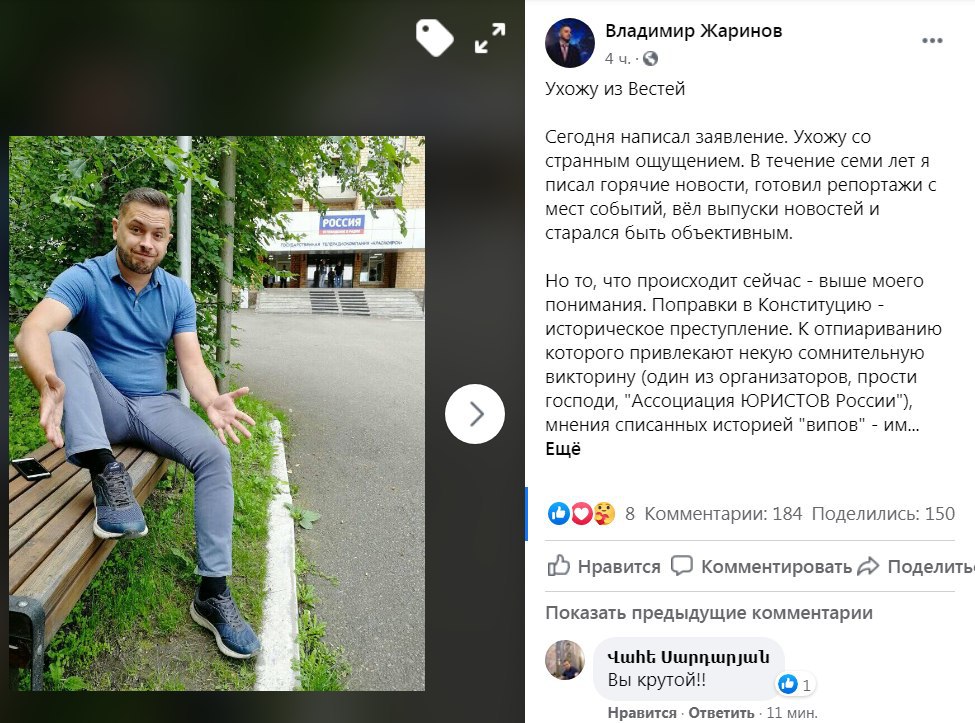Viewport: 975px width, 723px height.
Task: Click the blue like reaction icon
Action: tap(558, 513)
